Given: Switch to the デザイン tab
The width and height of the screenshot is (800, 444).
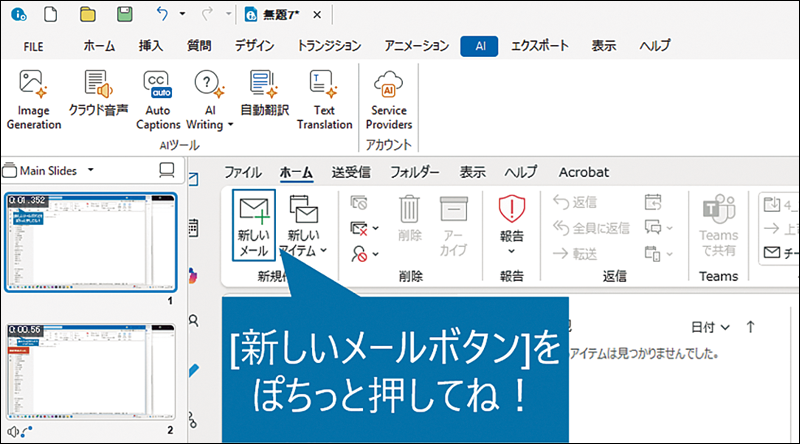Looking at the screenshot, I should click(255, 45).
